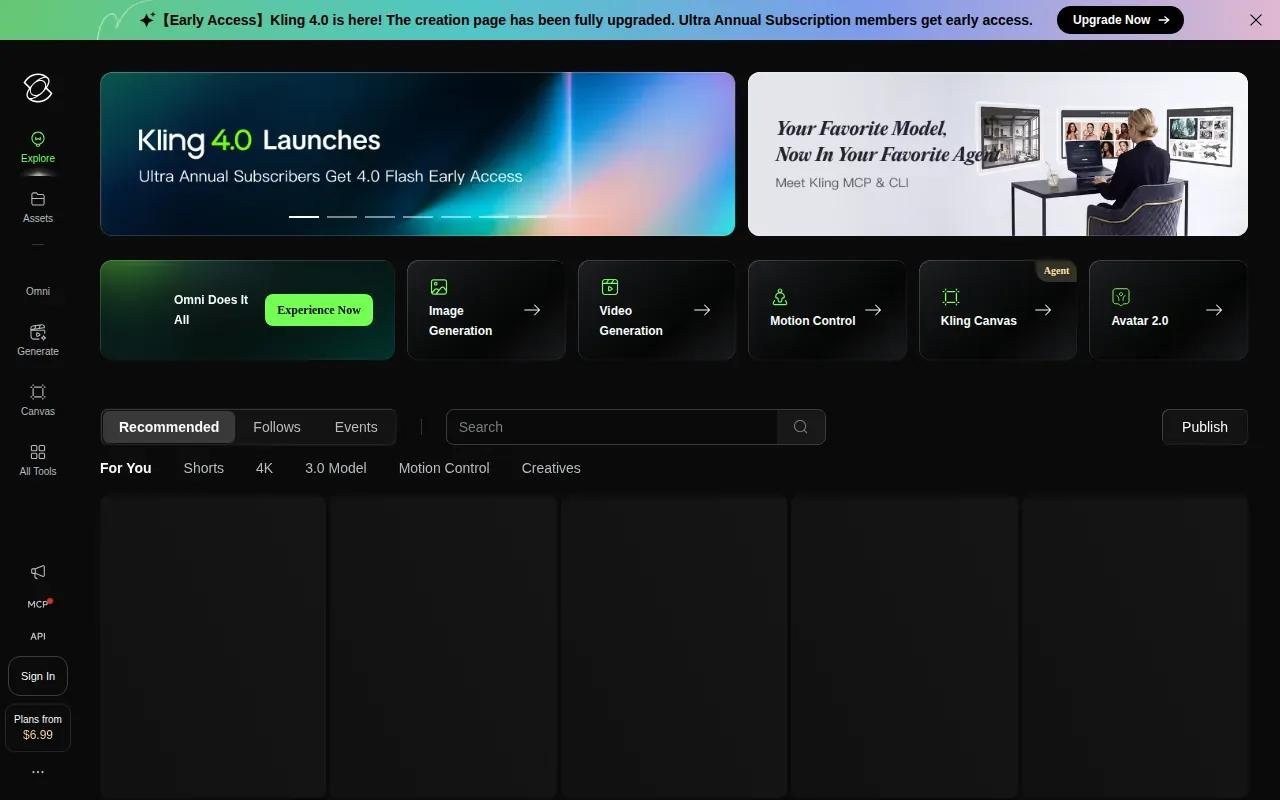
Task: Click the search magnifier icon
Action: pos(801,427)
